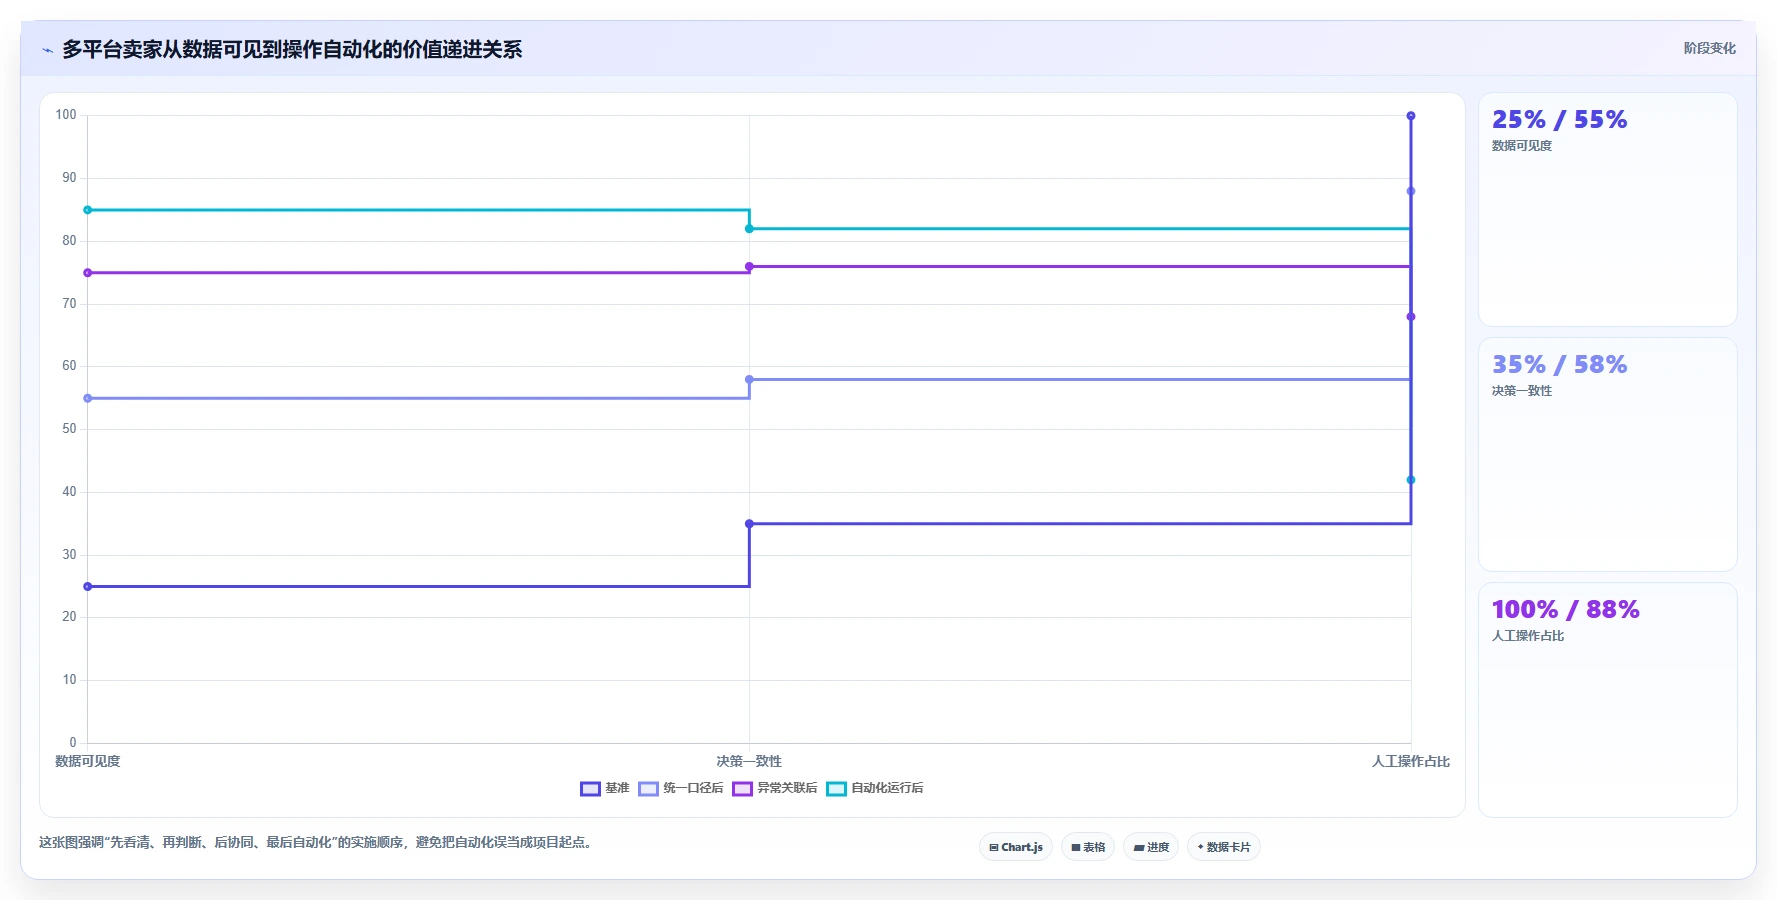Click the 100 y-axis tick label

tap(66, 115)
